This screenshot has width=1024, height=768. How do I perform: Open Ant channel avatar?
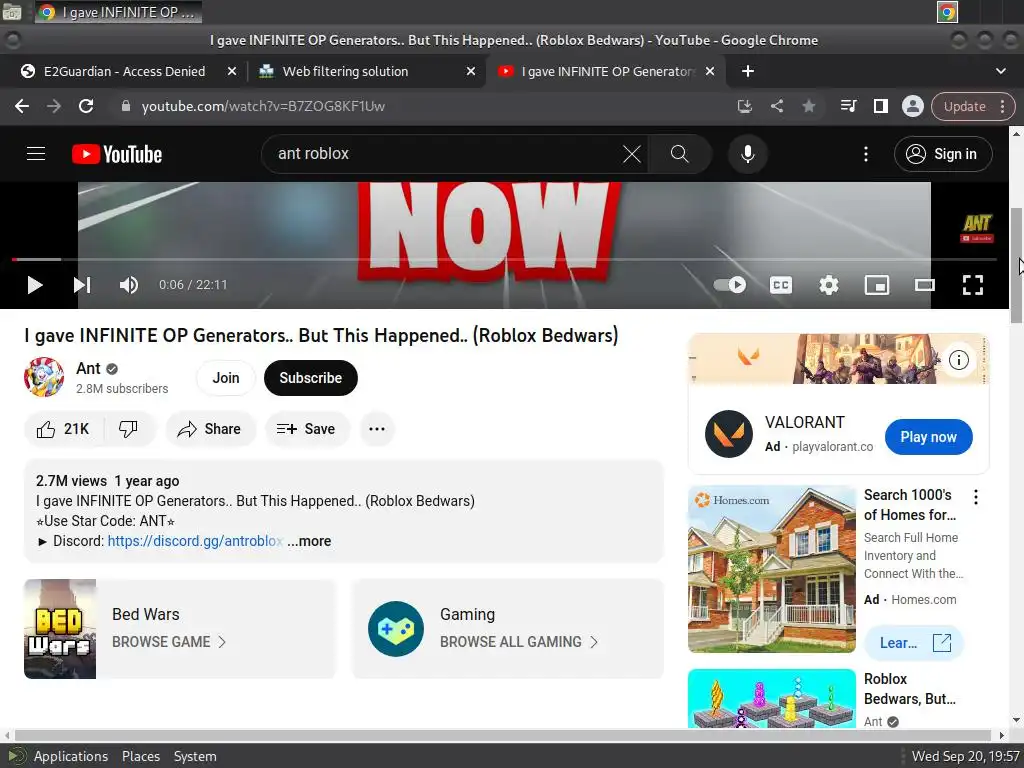pos(44,377)
